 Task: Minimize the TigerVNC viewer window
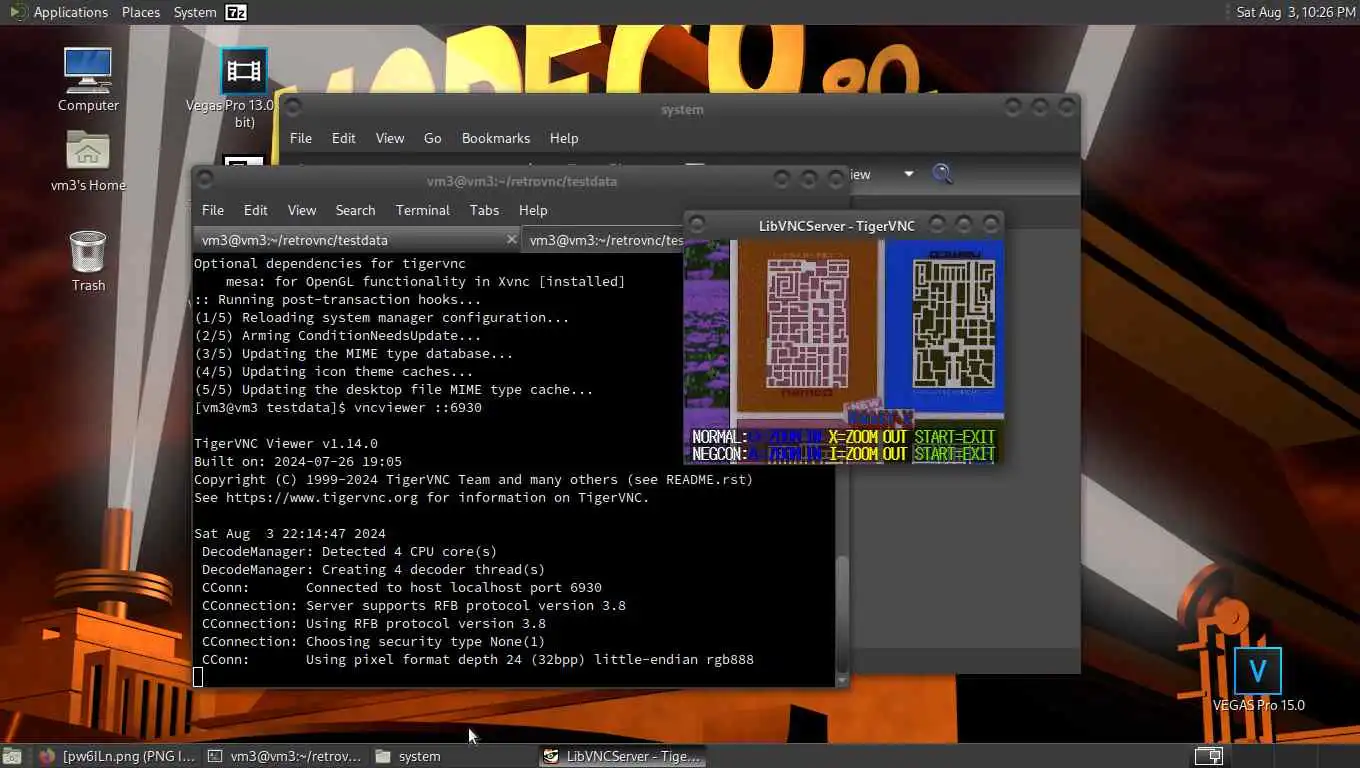tap(936, 224)
